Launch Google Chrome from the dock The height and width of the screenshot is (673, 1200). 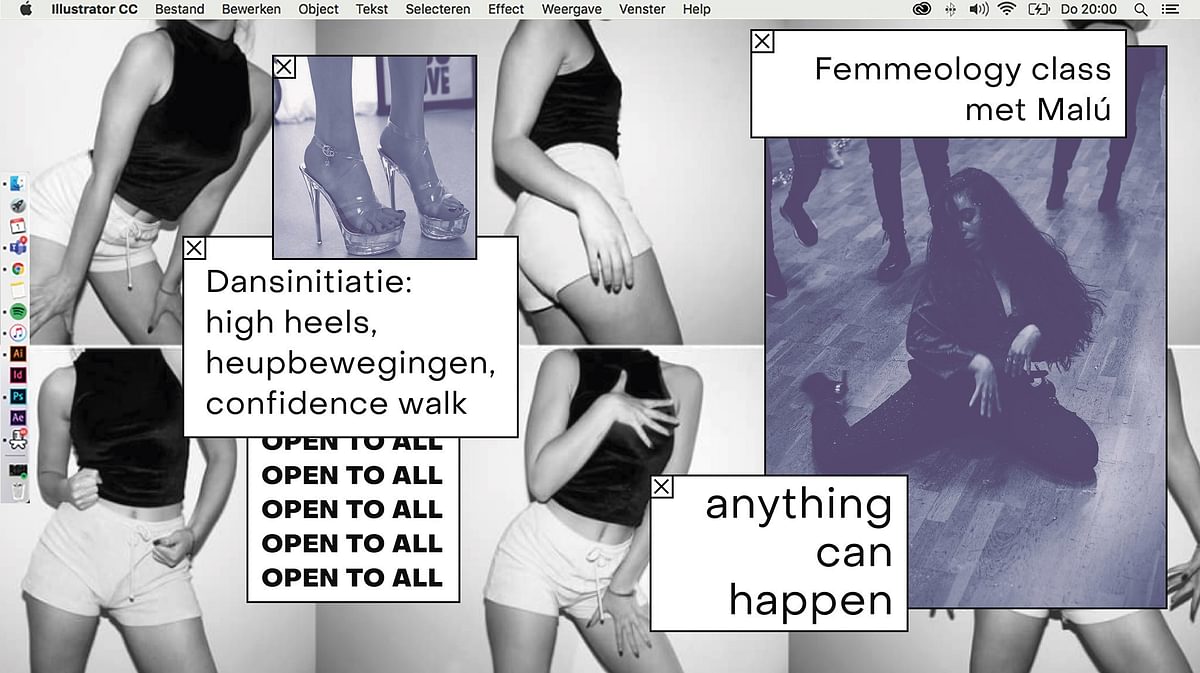[18, 269]
